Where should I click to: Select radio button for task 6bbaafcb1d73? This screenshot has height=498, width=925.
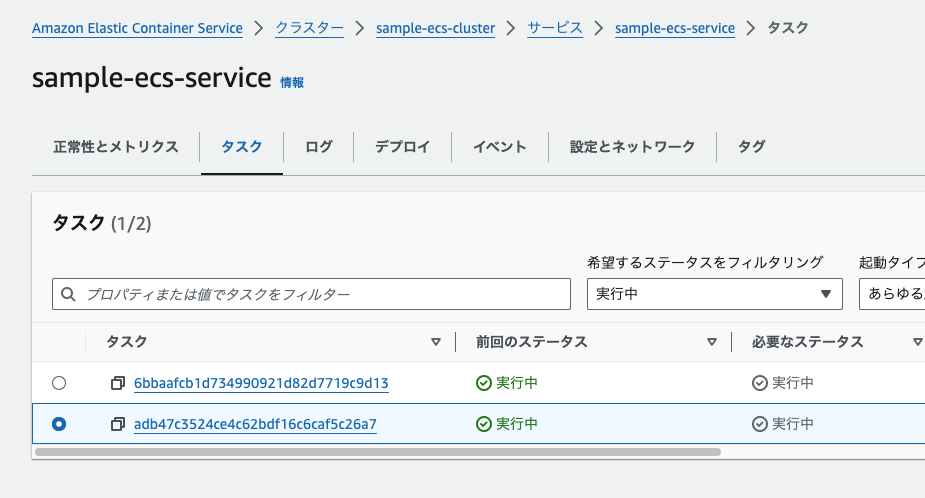coord(59,383)
